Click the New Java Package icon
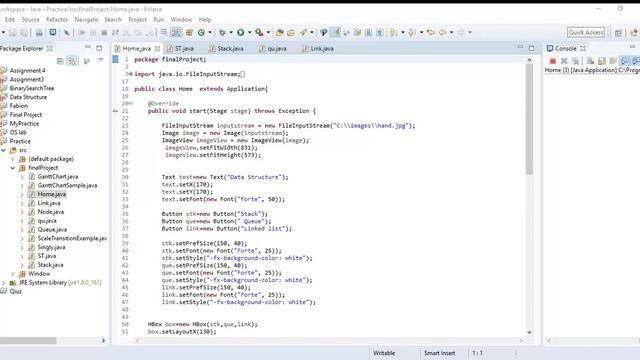This screenshot has width=640, height=360. (189, 32)
